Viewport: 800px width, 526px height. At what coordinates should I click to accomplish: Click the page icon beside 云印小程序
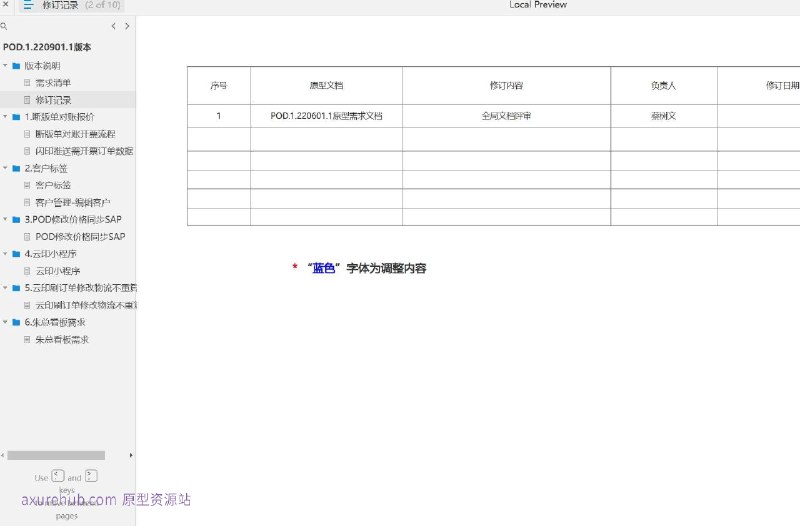point(27,271)
